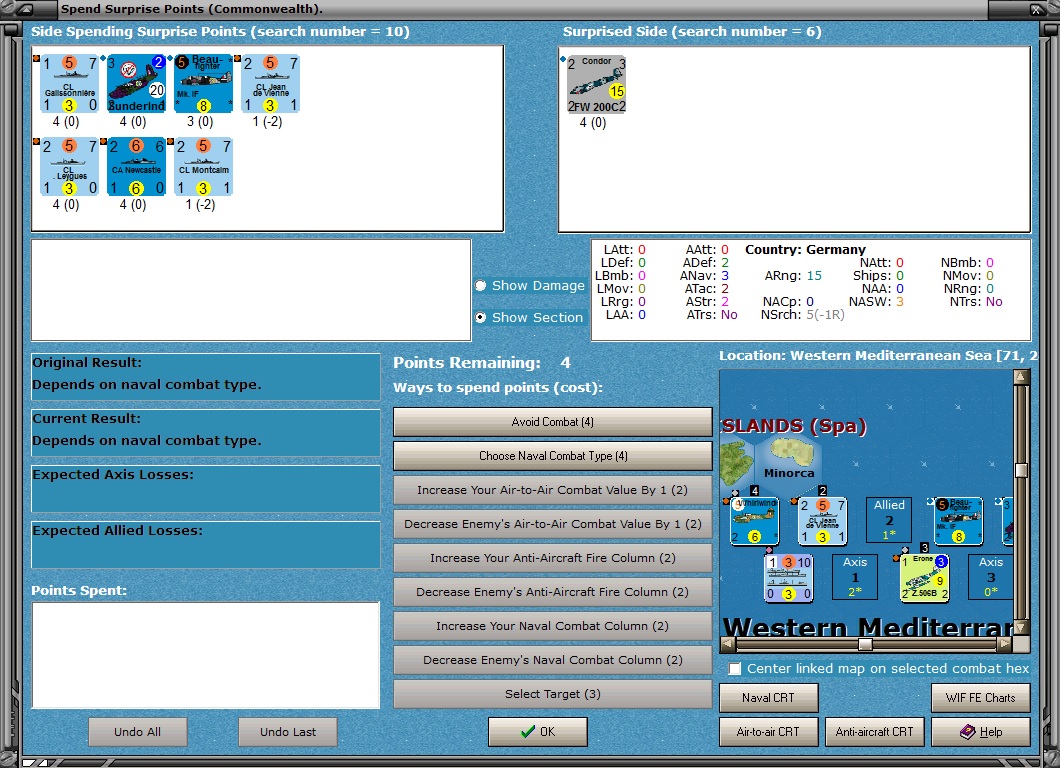Click the Undo All button

[137, 731]
